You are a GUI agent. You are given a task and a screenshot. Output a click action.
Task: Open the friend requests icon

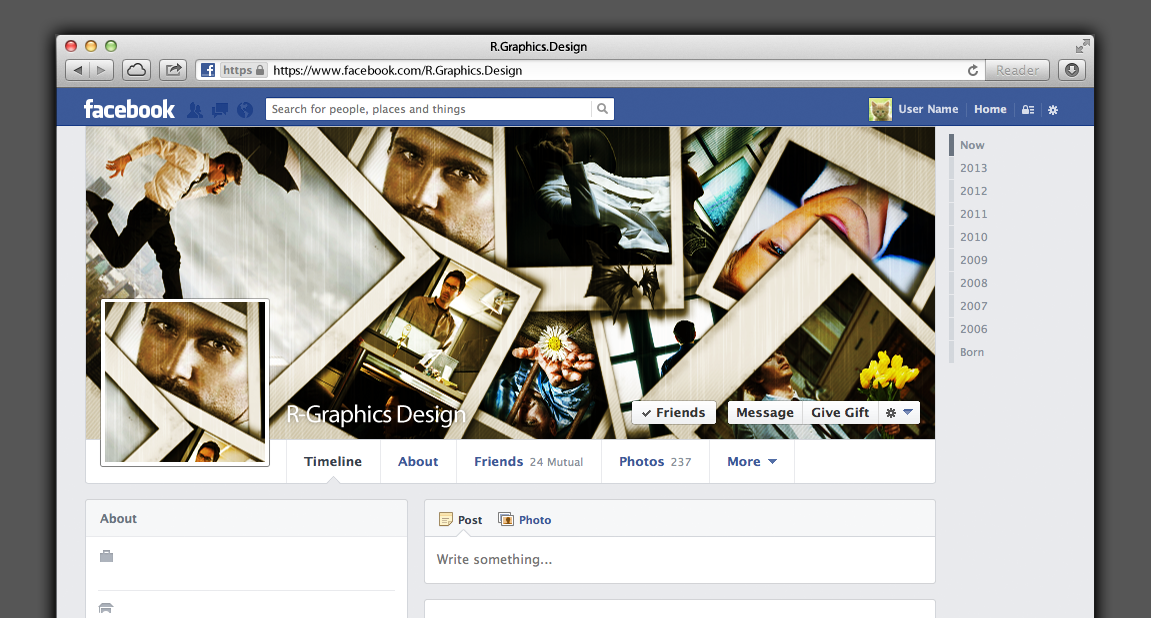195,110
